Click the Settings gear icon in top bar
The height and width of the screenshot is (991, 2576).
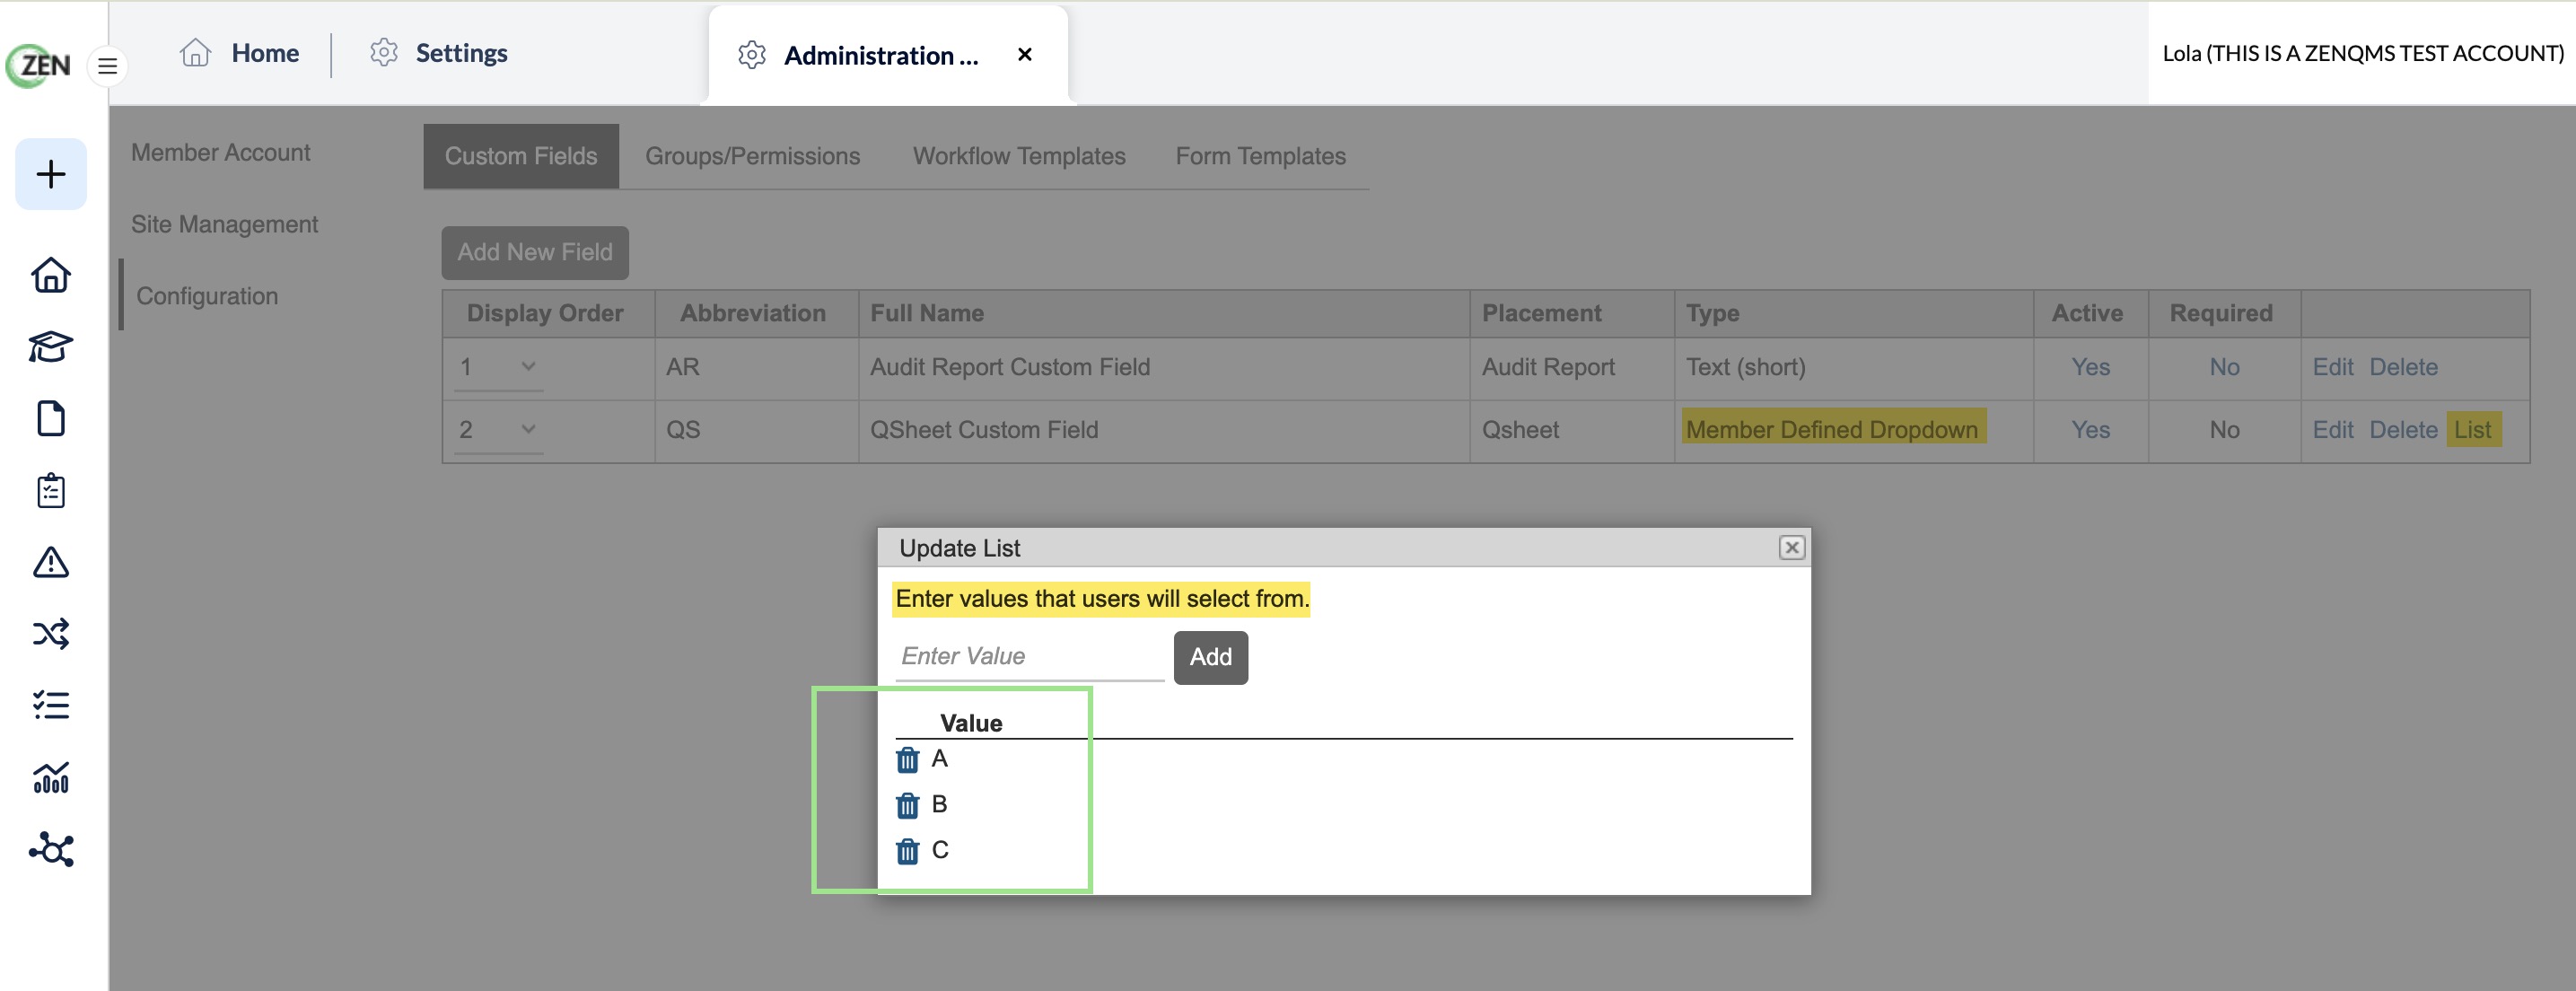384,52
